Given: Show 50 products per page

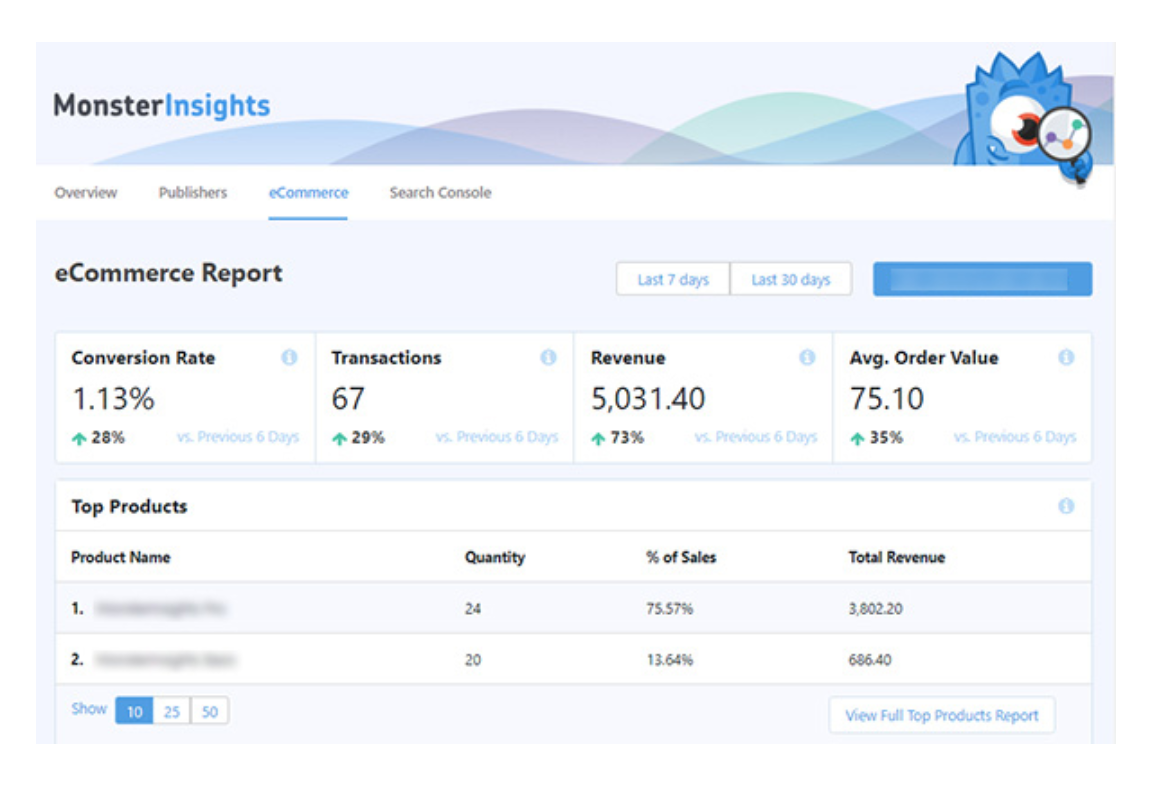Looking at the screenshot, I should click(209, 712).
